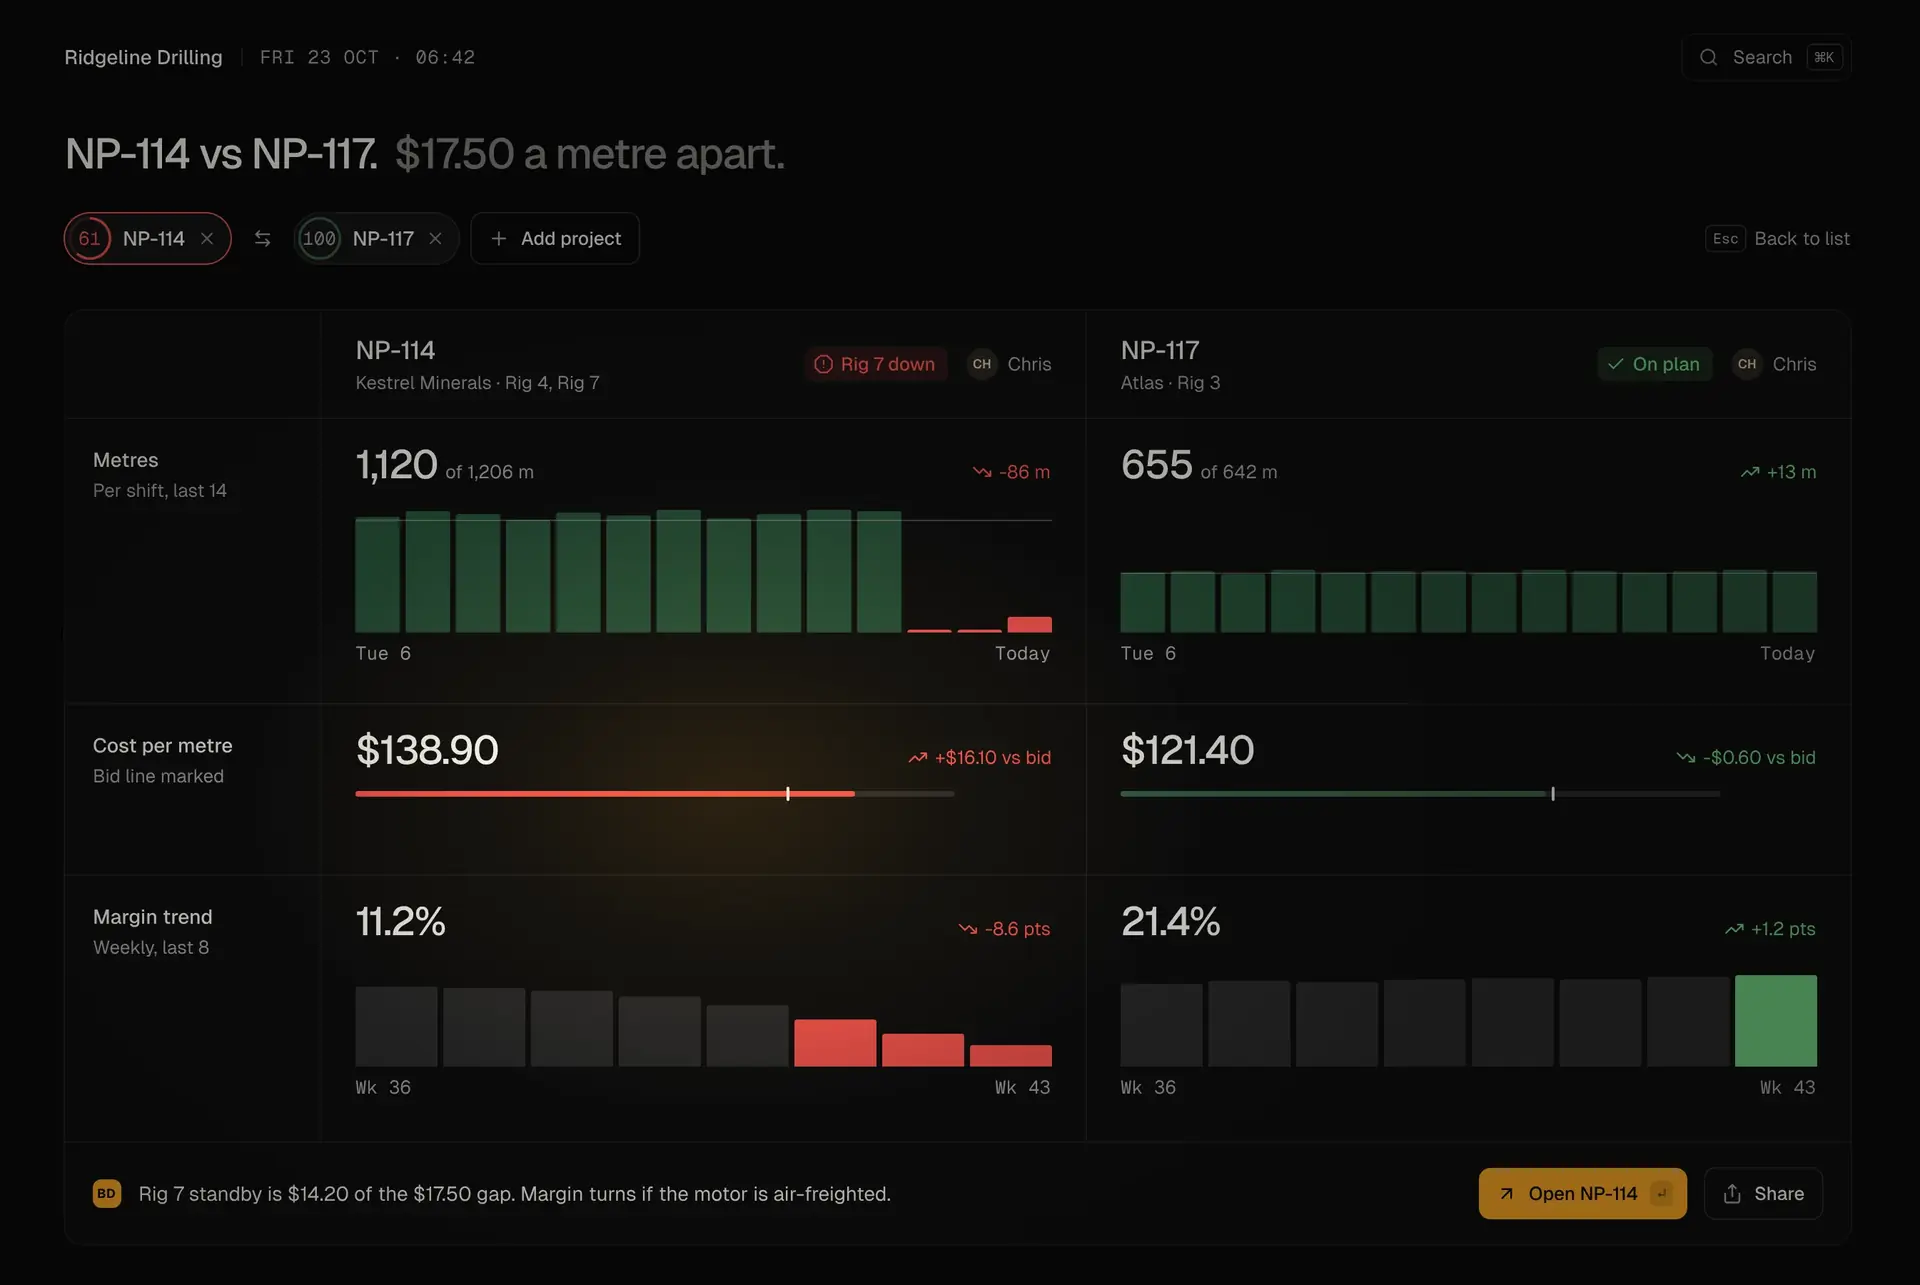Click the Rig 7 down status badge
Viewport: 1920px width, 1285px height.
(876, 364)
